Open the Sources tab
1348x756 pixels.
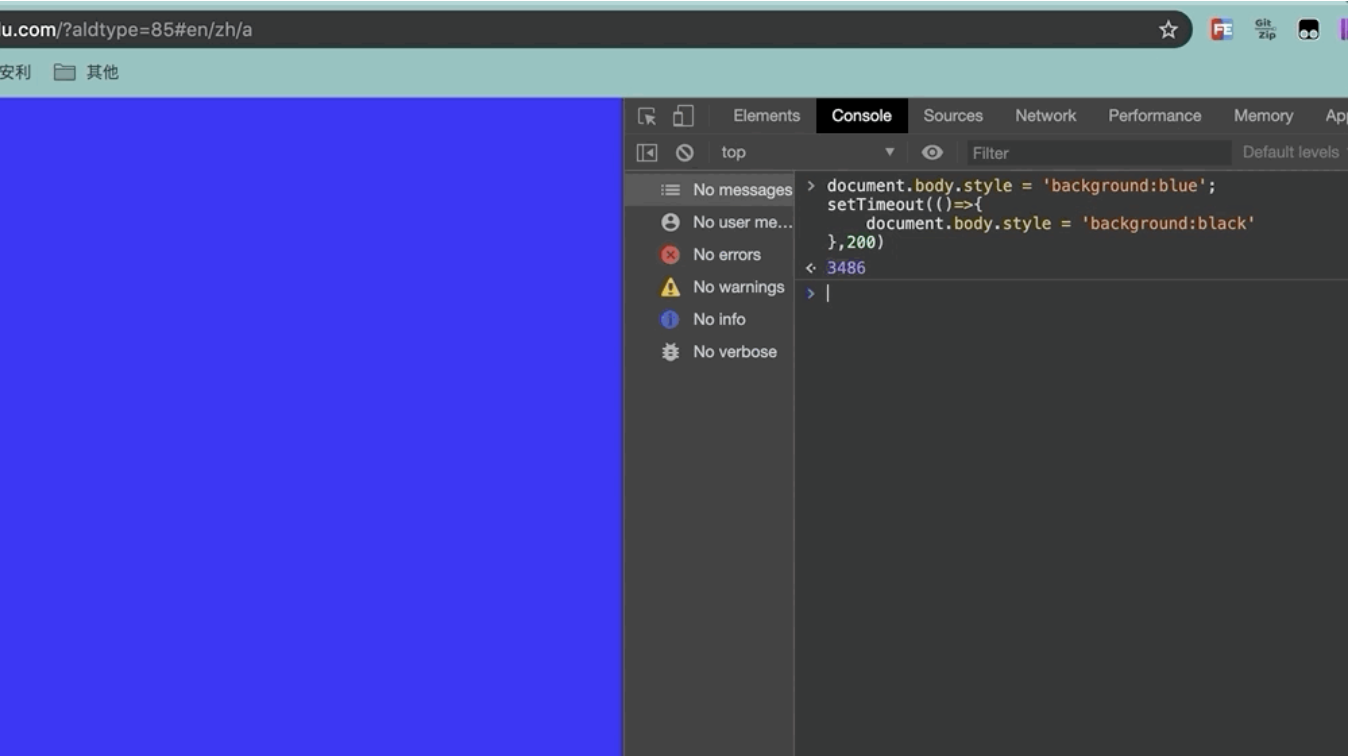coord(953,116)
